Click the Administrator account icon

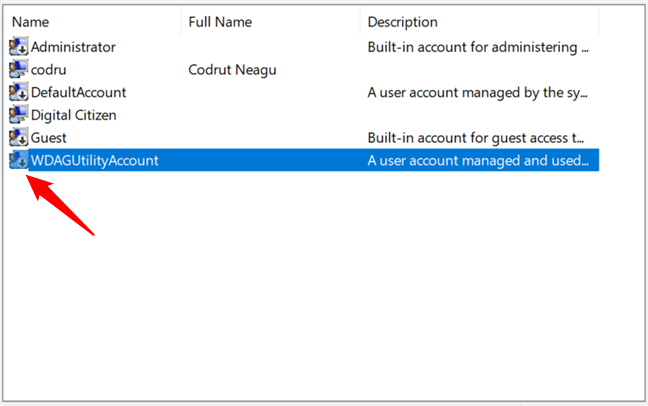coord(18,47)
